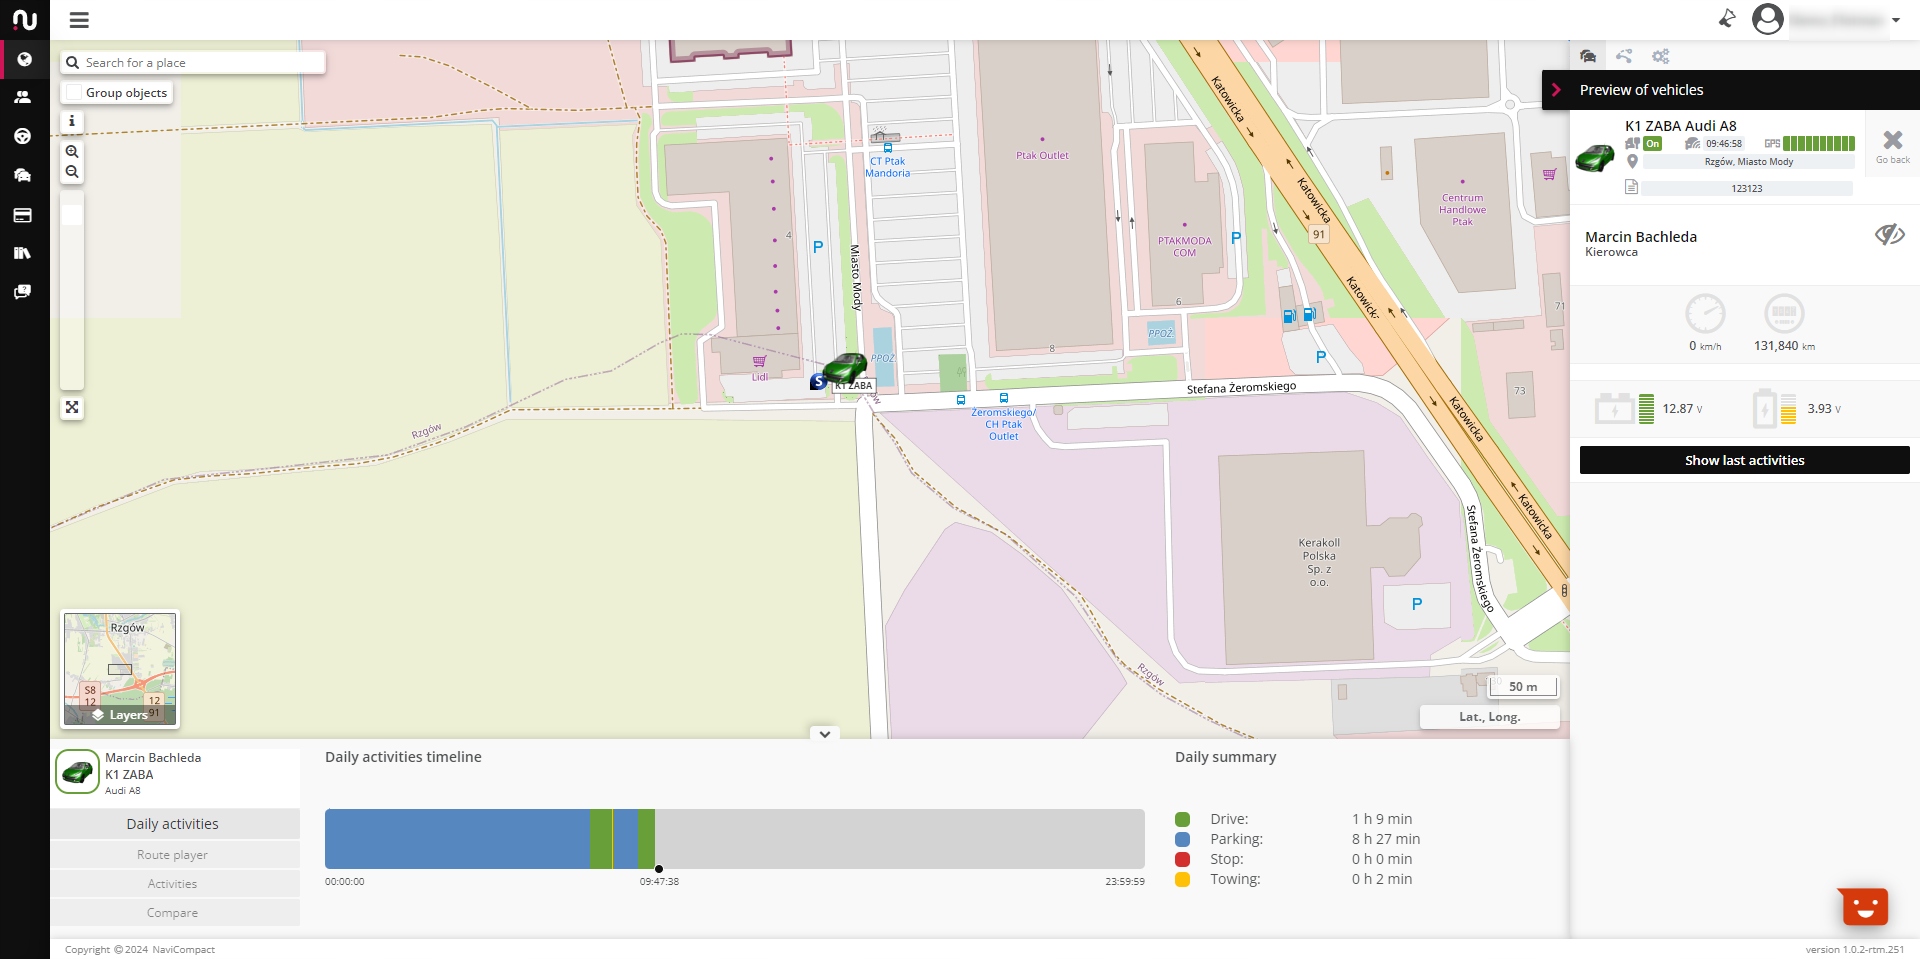The height and width of the screenshot is (959, 1920).
Task: Open the orange chat support widget
Action: point(1864,907)
